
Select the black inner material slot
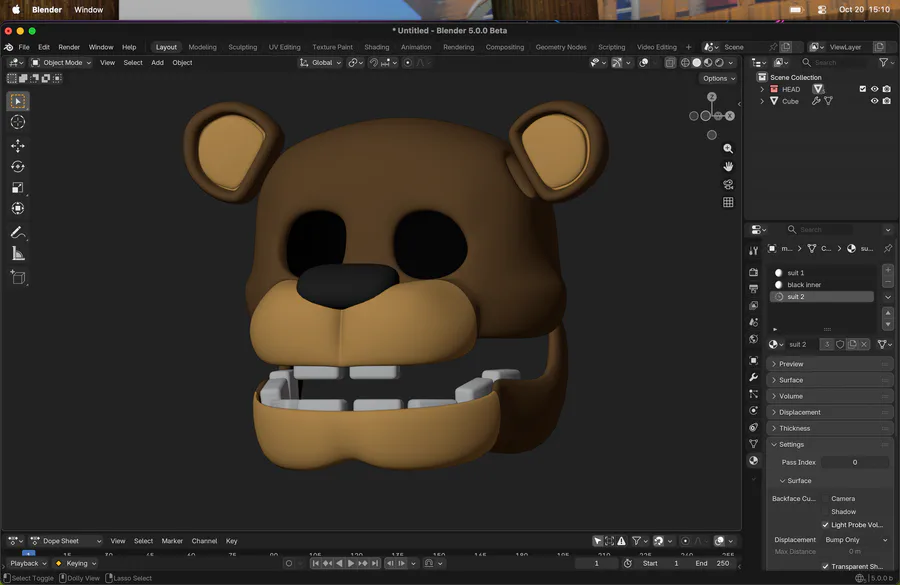[x=821, y=285]
